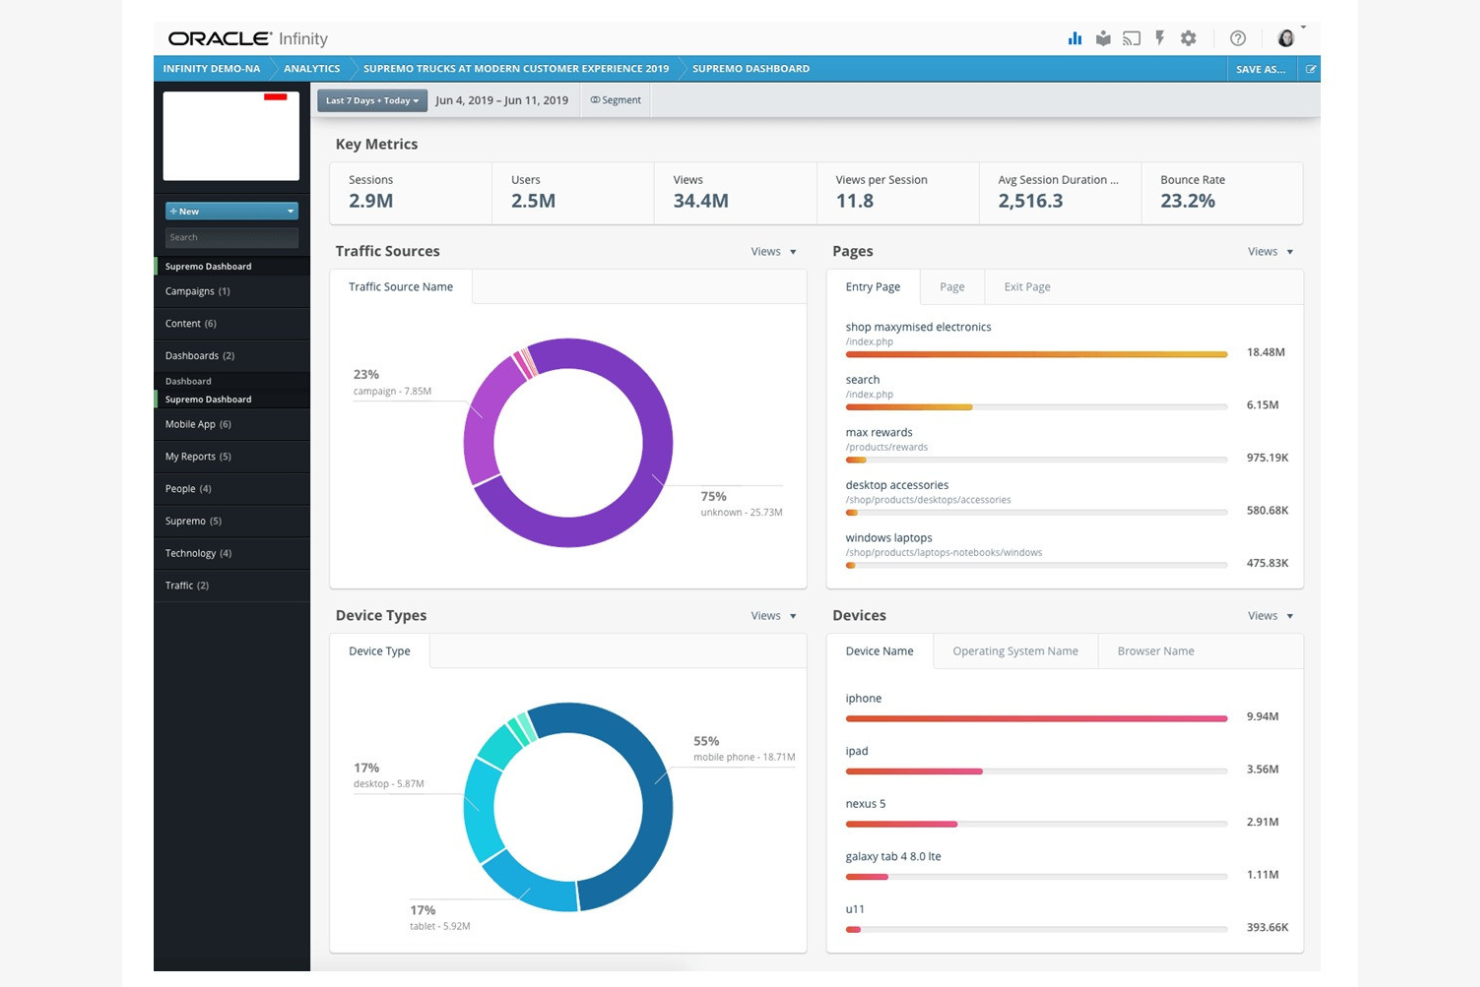Switch to the Exit Page tab
Viewport: 1480px width, 987px height.
(1027, 287)
